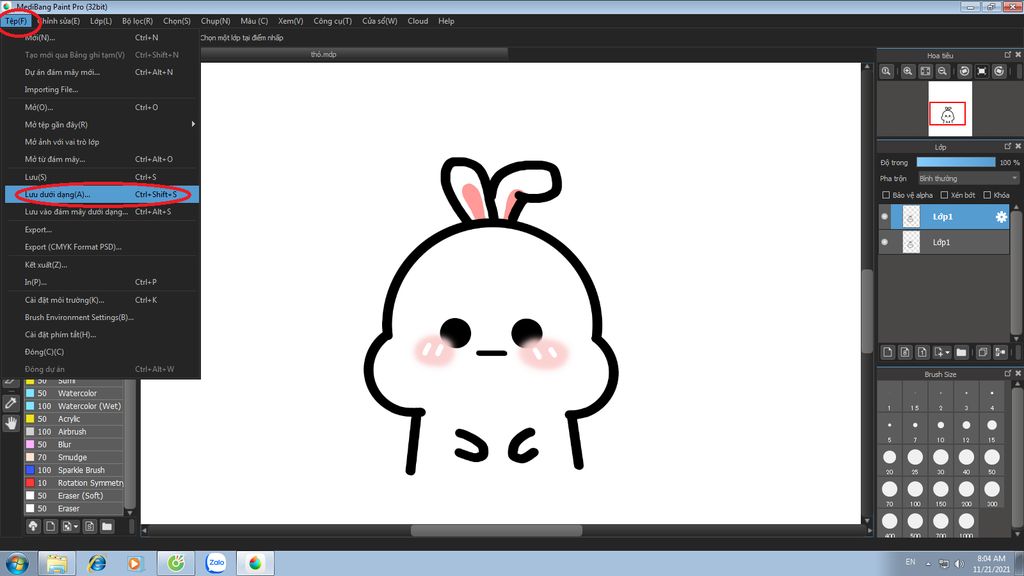Click zoom in icon in Navigator panel
The width and height of the screenshot is (1024, 576).
click(908, 71)
